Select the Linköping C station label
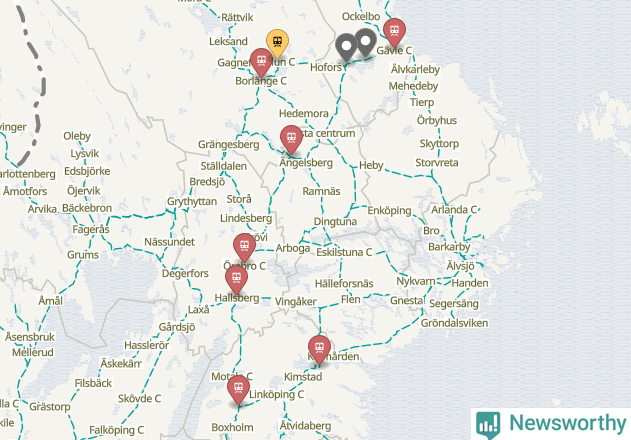Screen dimensions: 631x440 pyautogui.click(x=276, y=395)
